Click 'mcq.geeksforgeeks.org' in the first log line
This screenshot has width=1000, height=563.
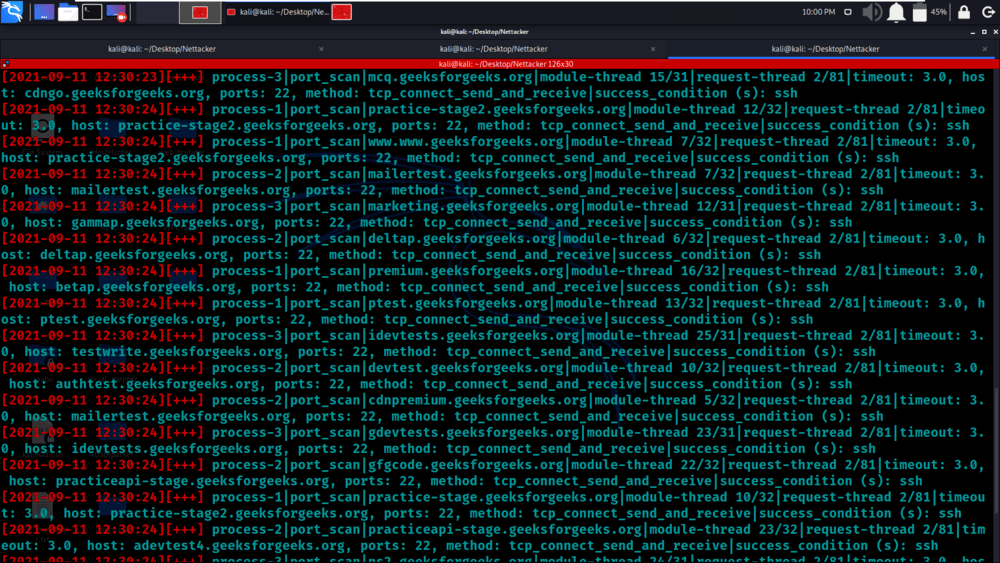pos(450,77)
